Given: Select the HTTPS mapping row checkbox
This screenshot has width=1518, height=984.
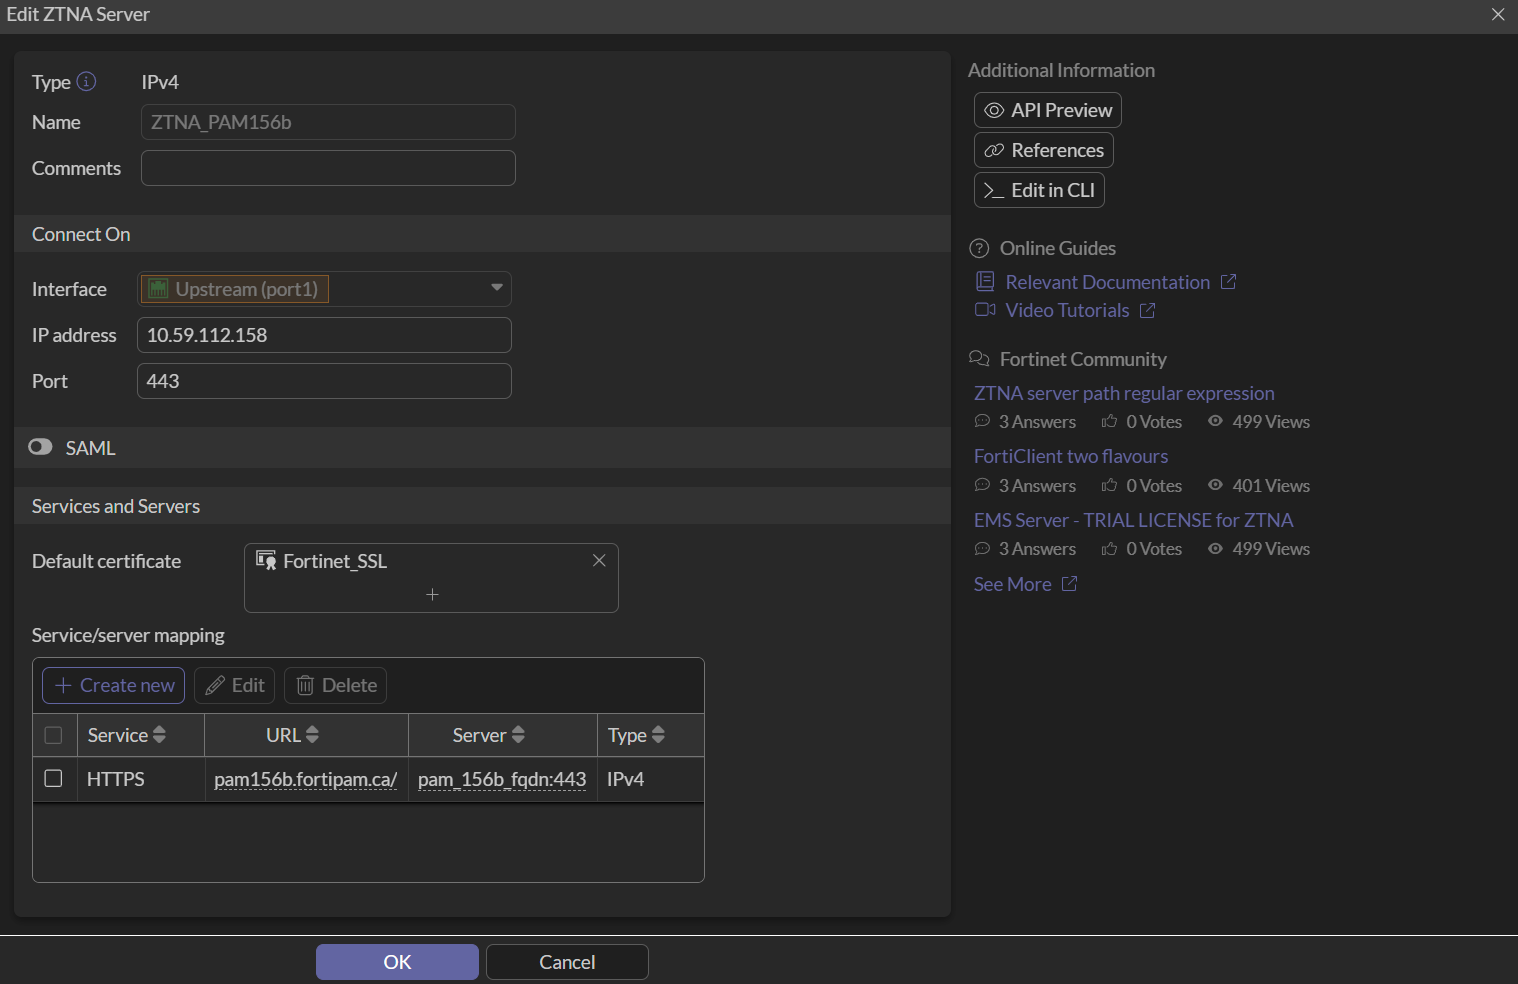Looking at the screenshot, I should pos(54,778).
